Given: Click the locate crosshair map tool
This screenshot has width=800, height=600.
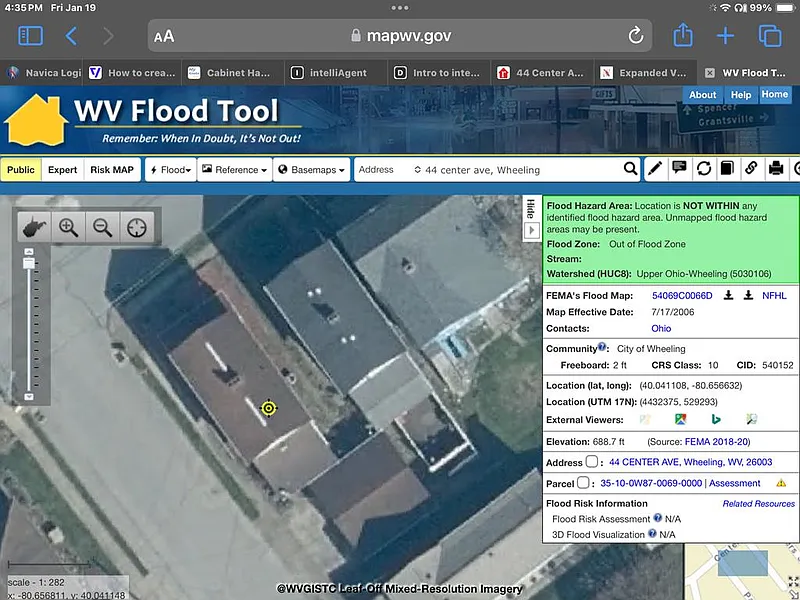Looking at the screenshot, I should (136, 228).
